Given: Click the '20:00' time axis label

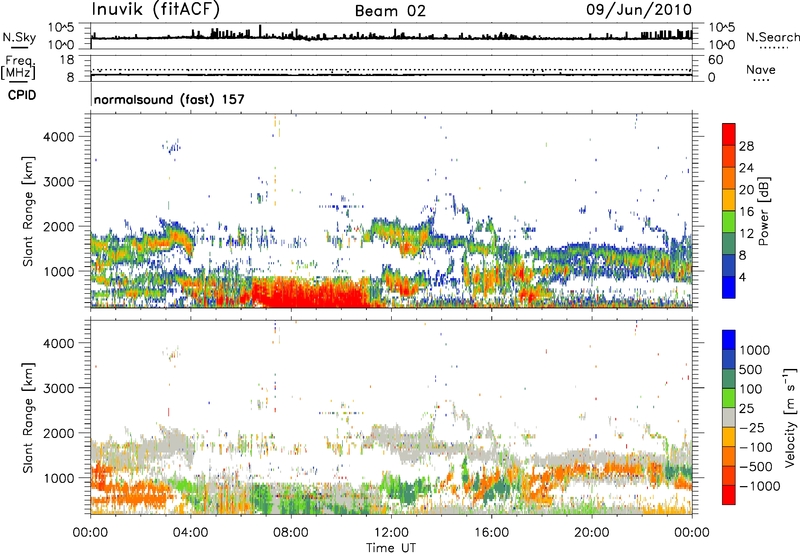Looking at the screenshot, I should 591,533.
